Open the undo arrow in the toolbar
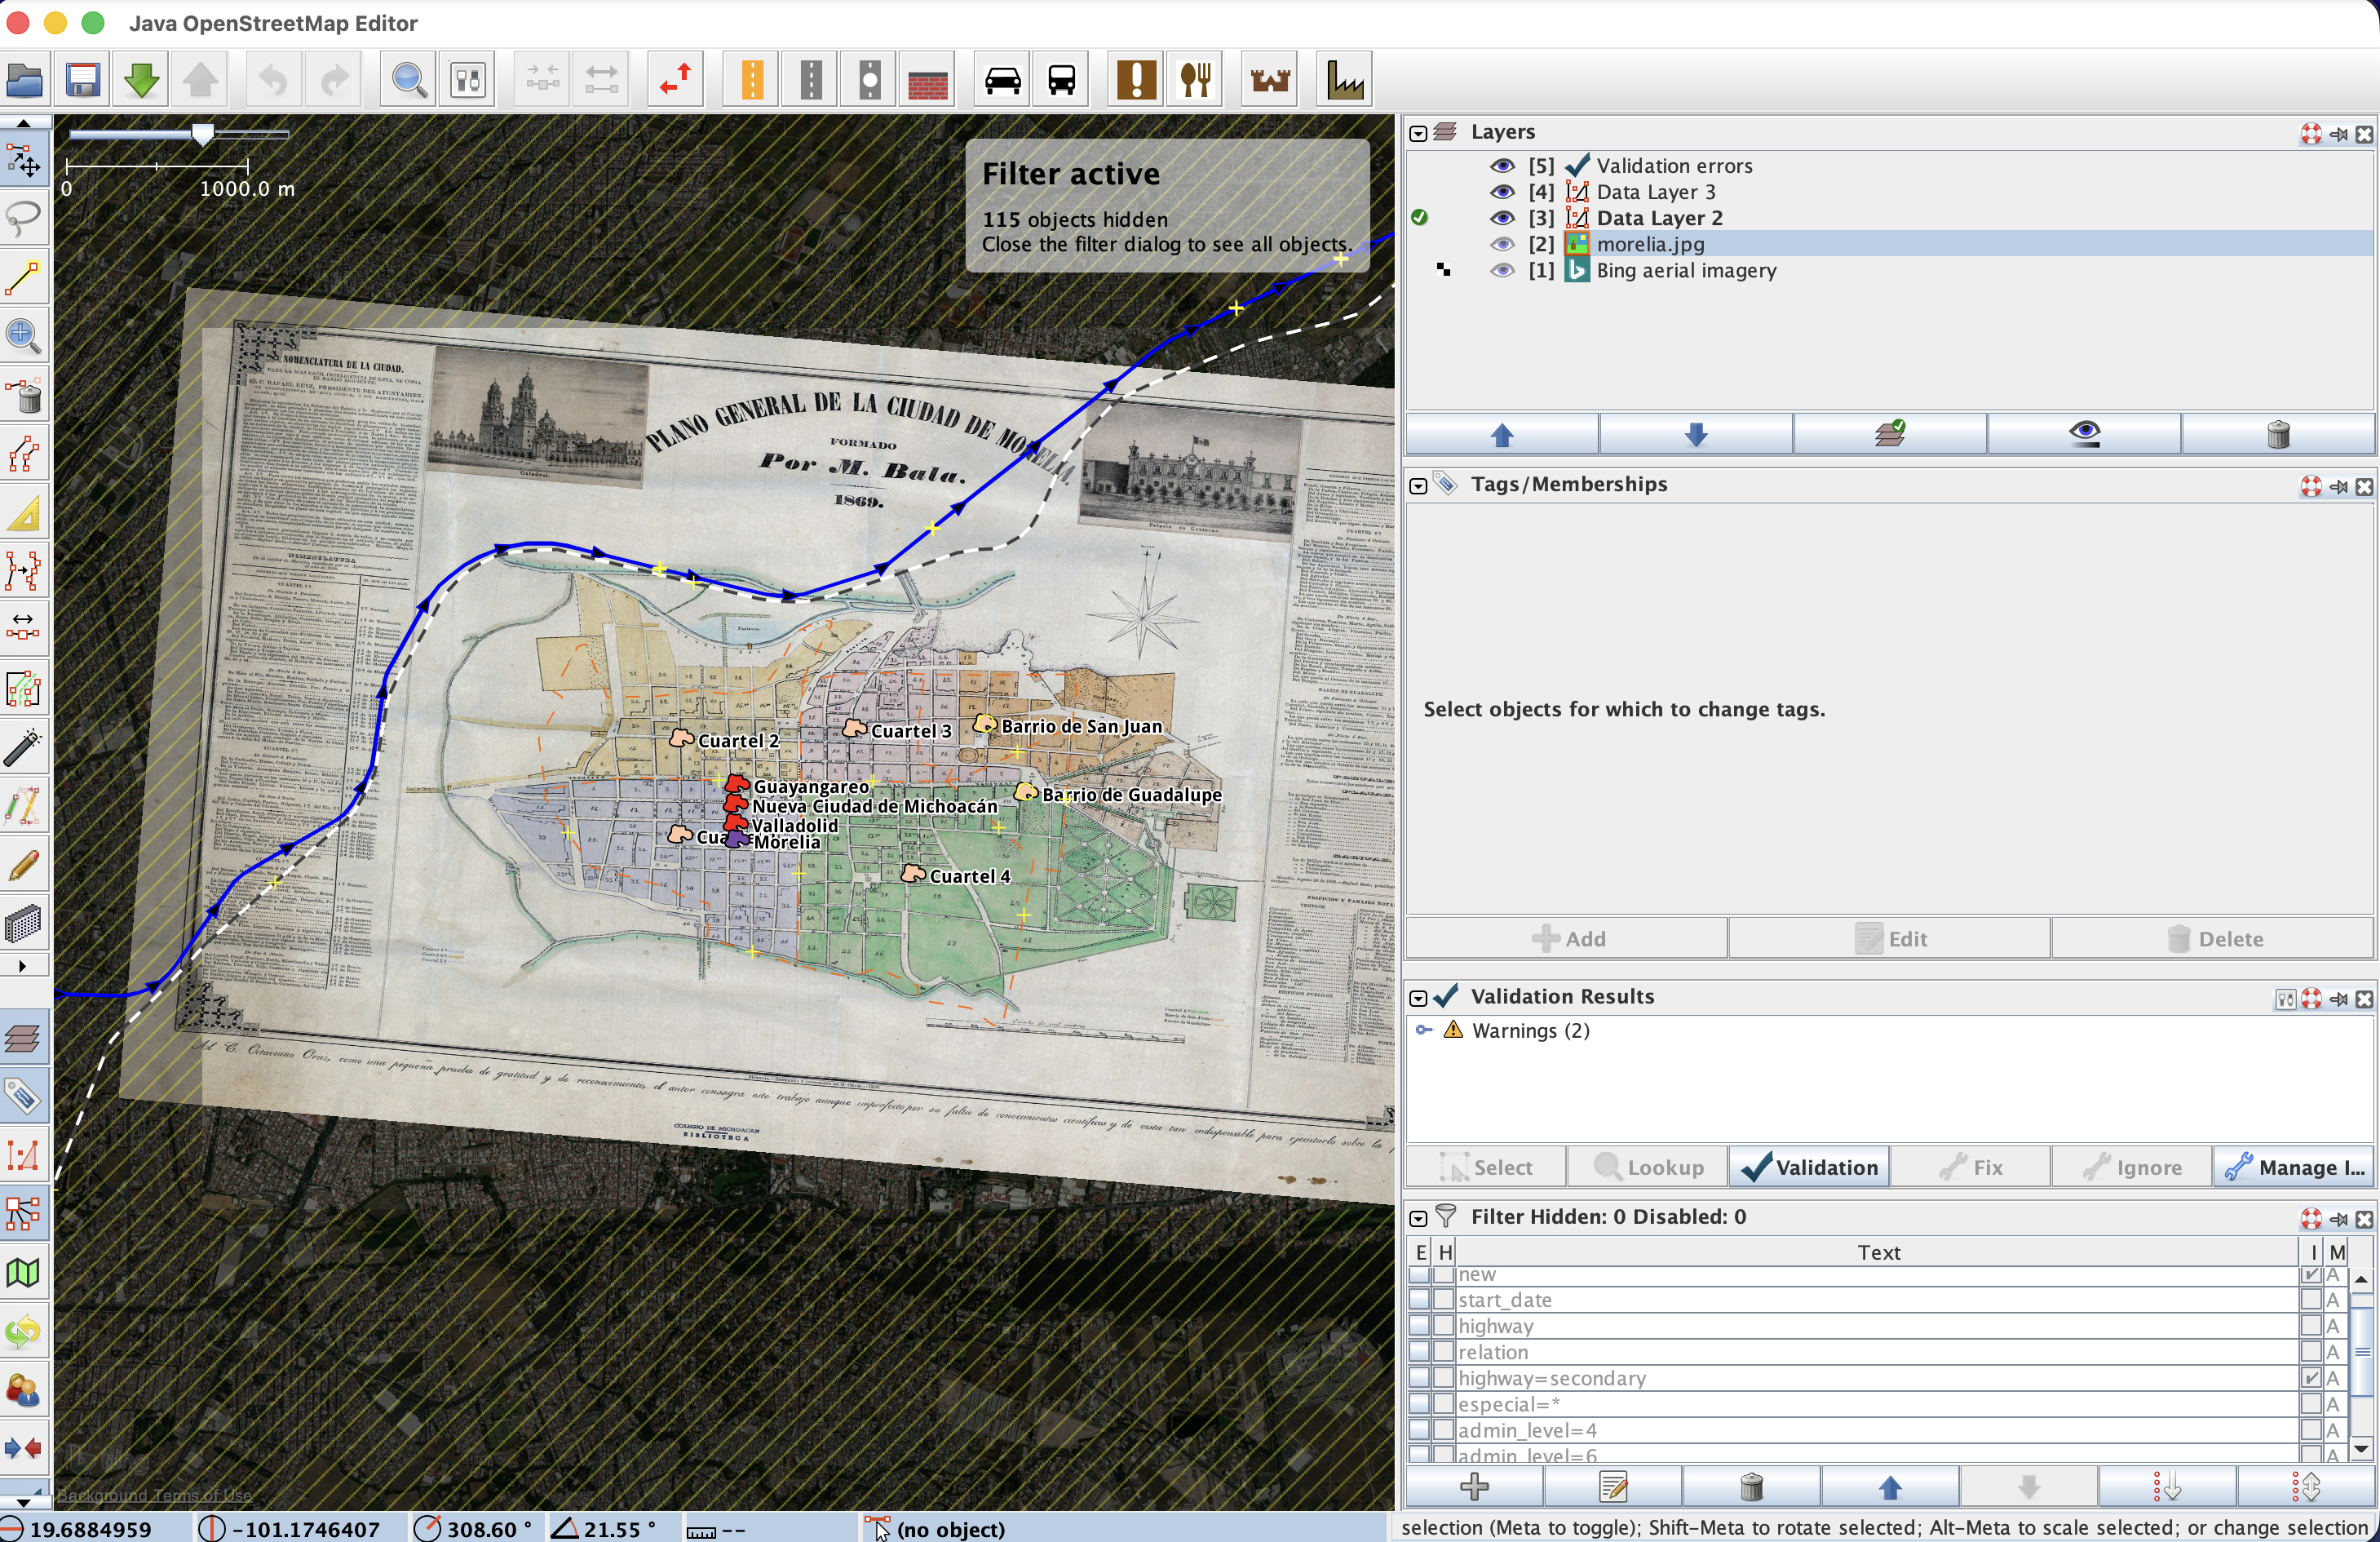The height and width of the screenshot is (1542, 2380). [x=273, y=79]
